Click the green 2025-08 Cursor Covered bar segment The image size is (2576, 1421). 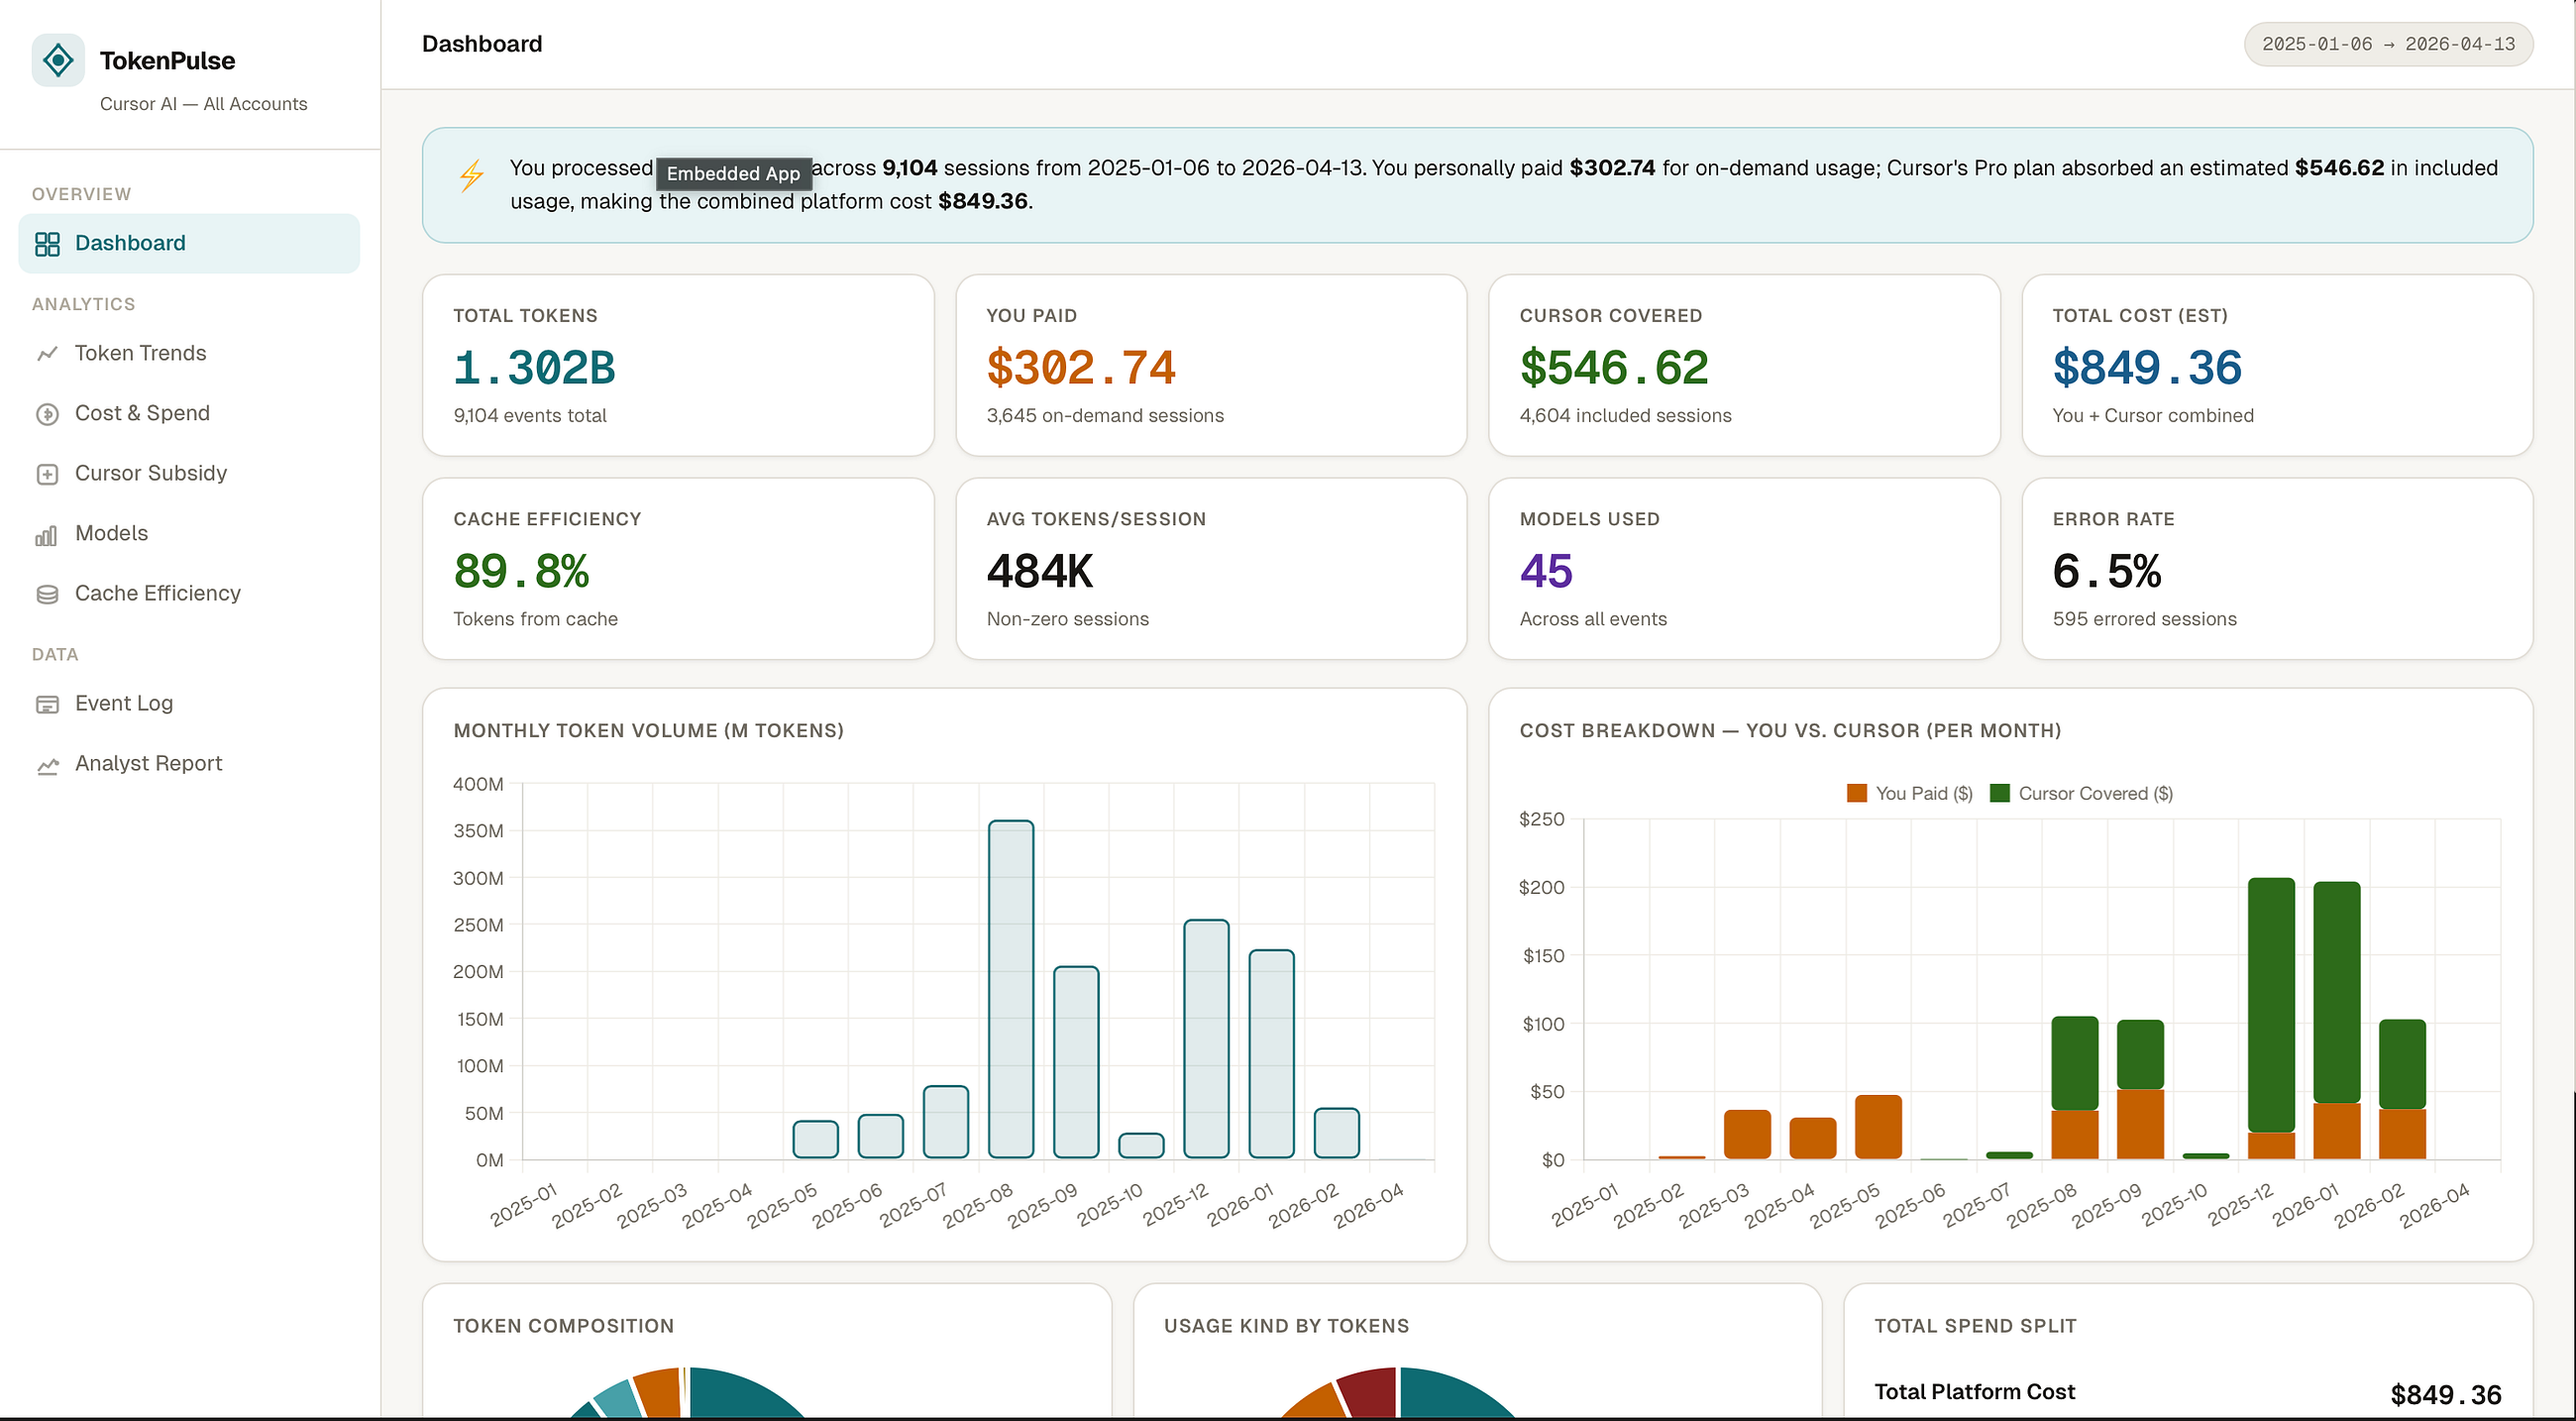[2075, 1063]
